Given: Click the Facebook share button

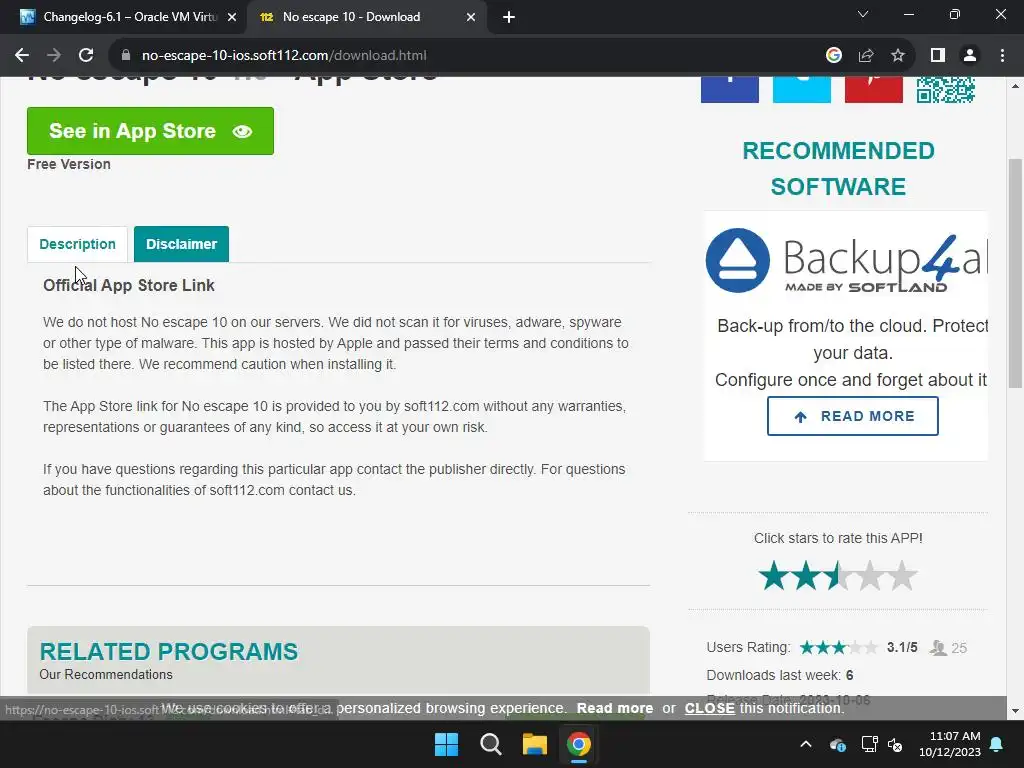Looking at the screenshot, I should point(729,89).
